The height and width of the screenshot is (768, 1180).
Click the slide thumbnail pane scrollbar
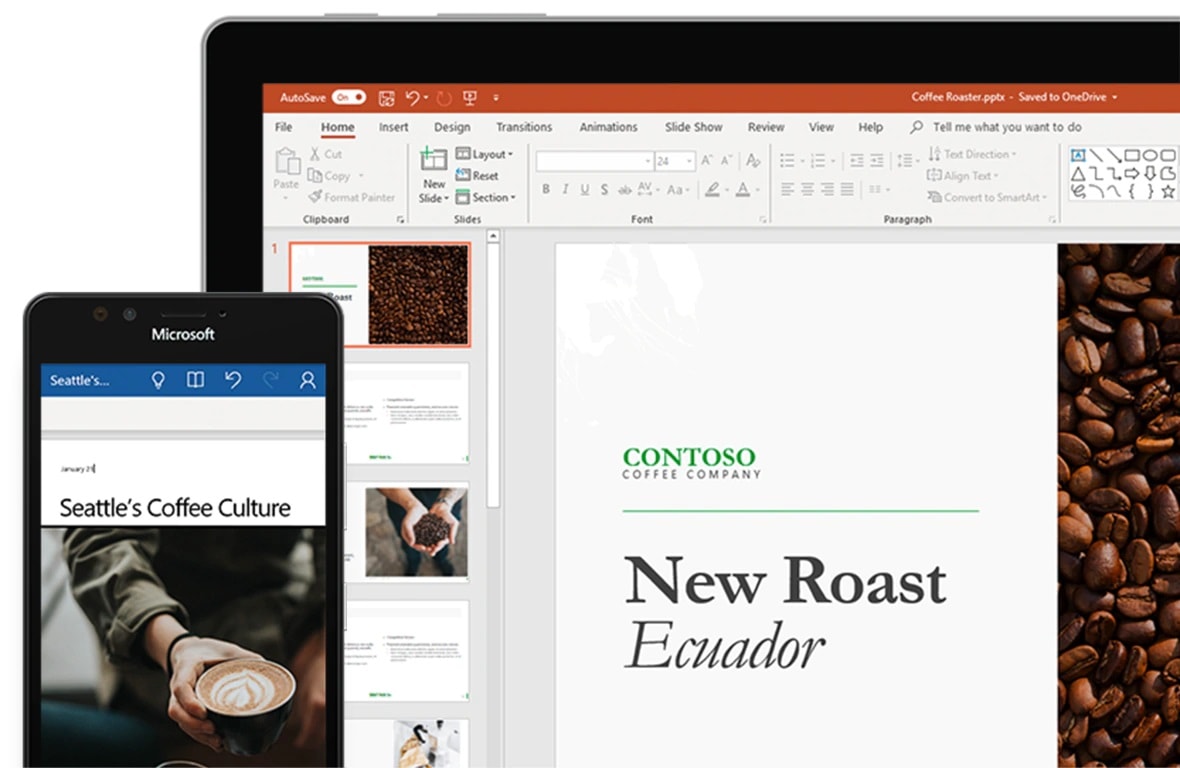(x=493, y=376)
